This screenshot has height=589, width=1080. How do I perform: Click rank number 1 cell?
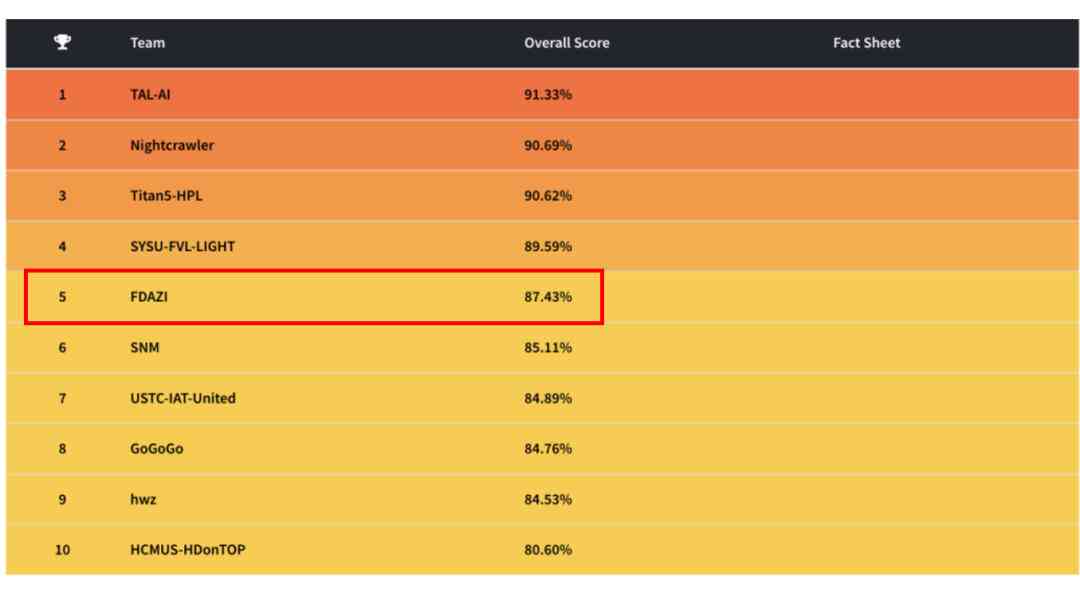pyautogui.click(x=62, y=94)
